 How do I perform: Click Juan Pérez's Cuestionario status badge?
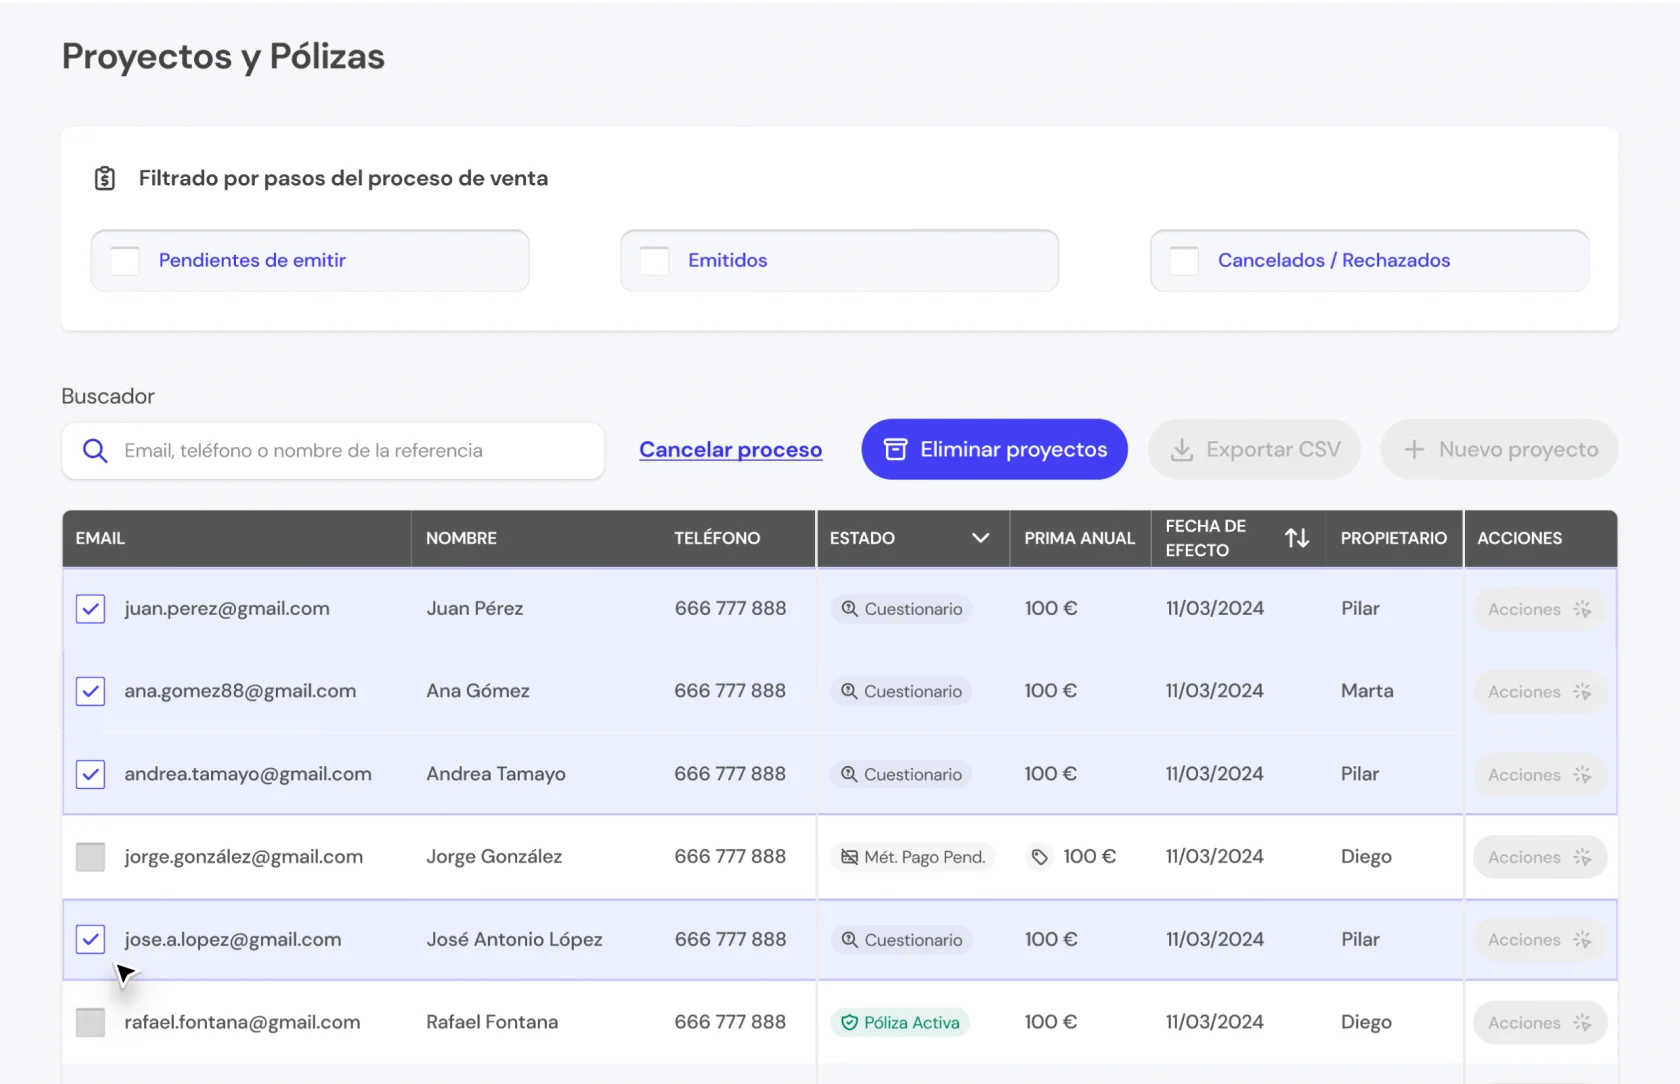[x=902, y=609]
